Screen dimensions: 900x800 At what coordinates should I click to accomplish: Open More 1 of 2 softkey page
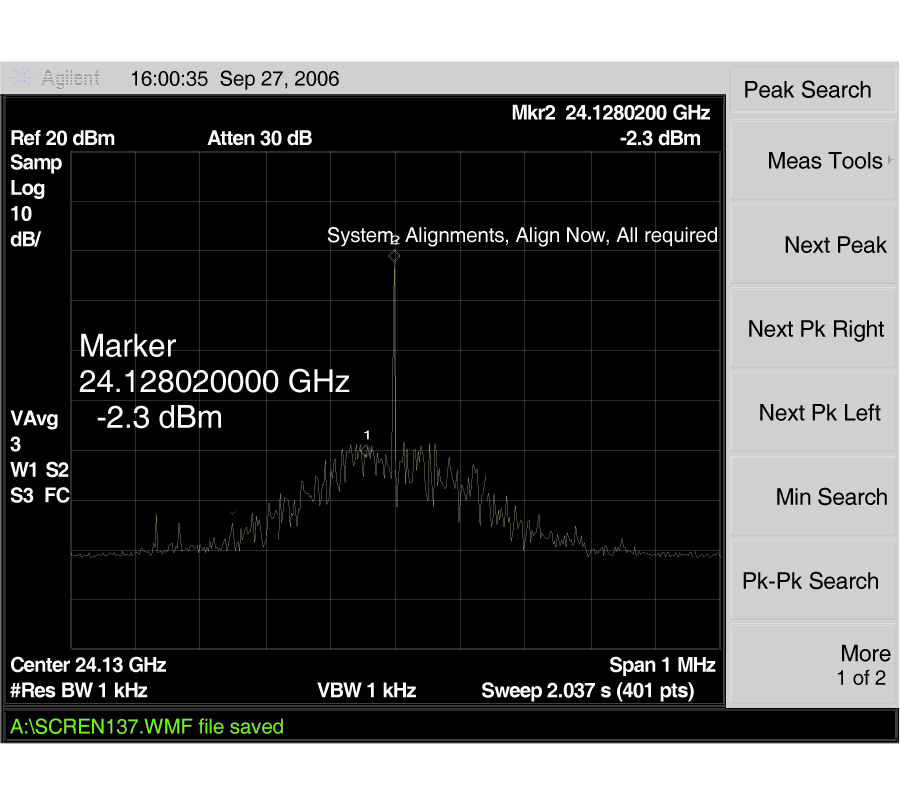[861, 665]
